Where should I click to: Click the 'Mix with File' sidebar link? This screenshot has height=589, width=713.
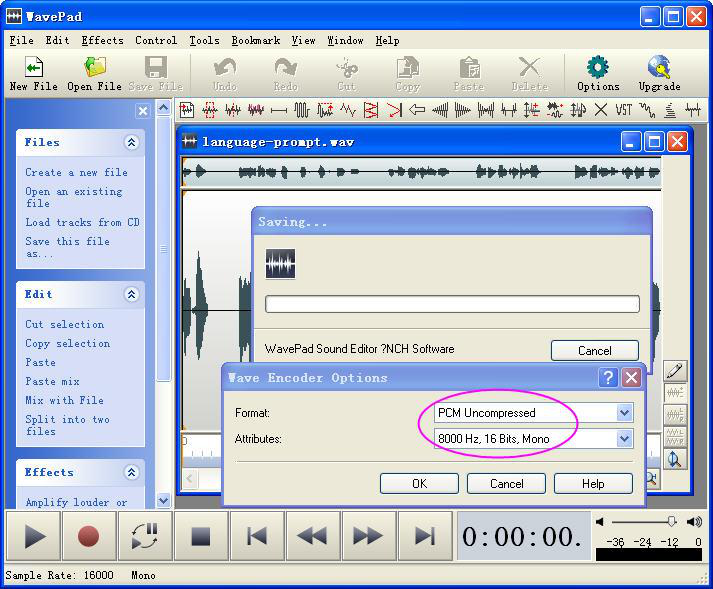click(x=65, y=401)
